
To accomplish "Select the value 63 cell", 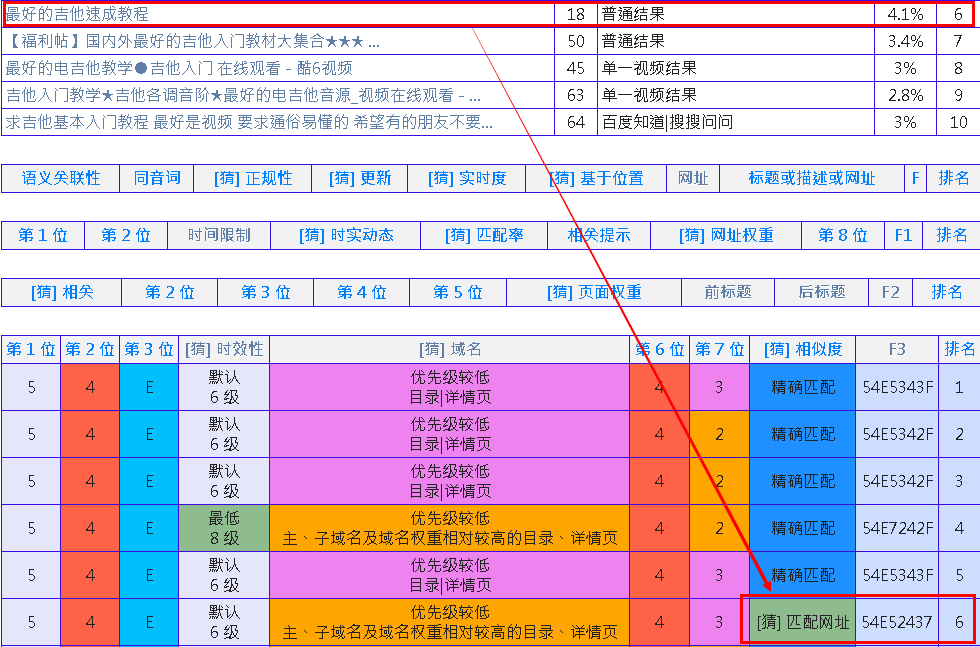I will click(x=576, y=95).
